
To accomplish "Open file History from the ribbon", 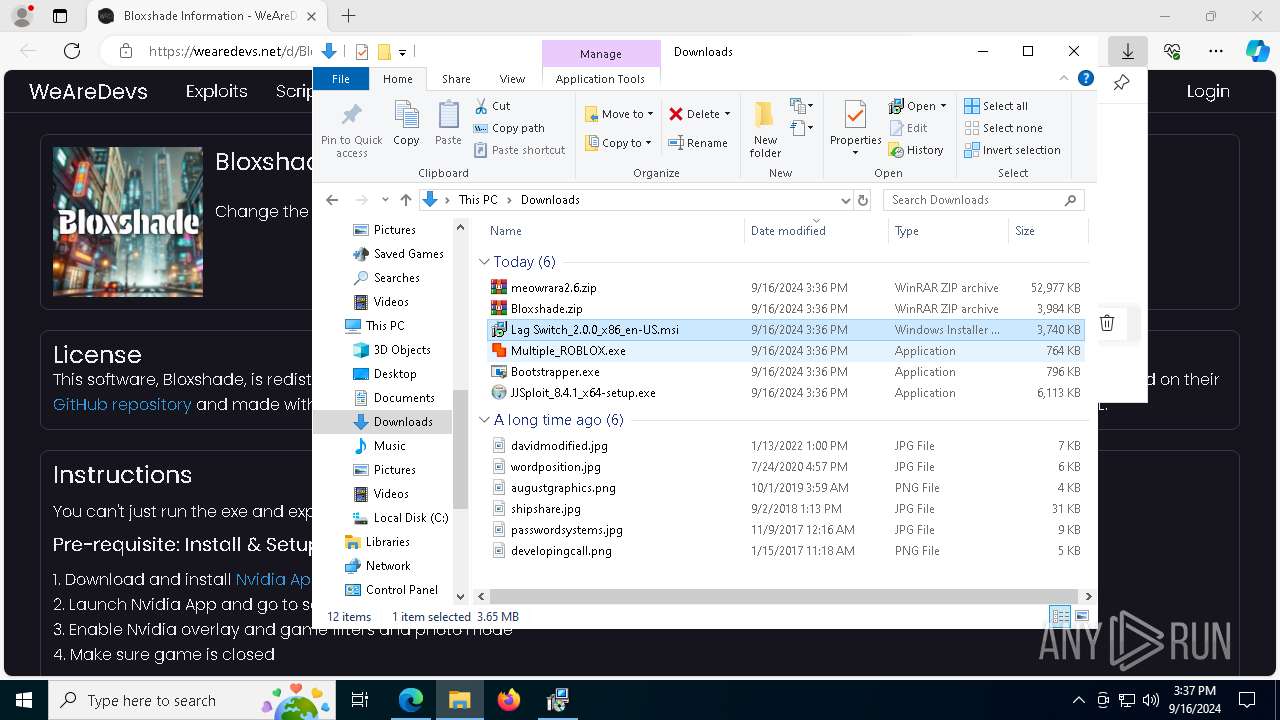I will point(916,150).
